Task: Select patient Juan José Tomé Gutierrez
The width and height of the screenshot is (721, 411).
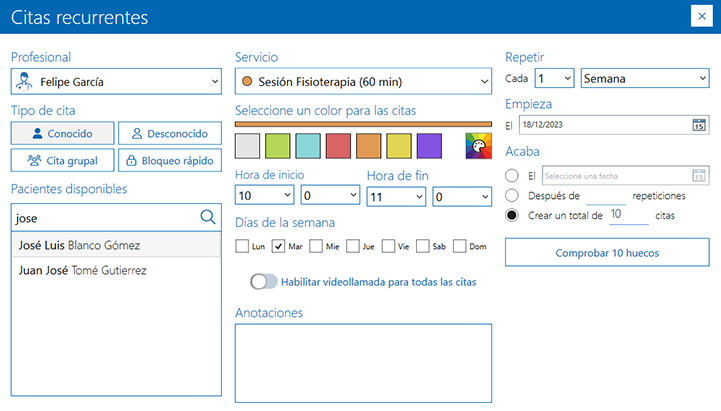Action: tap(82, 270)
